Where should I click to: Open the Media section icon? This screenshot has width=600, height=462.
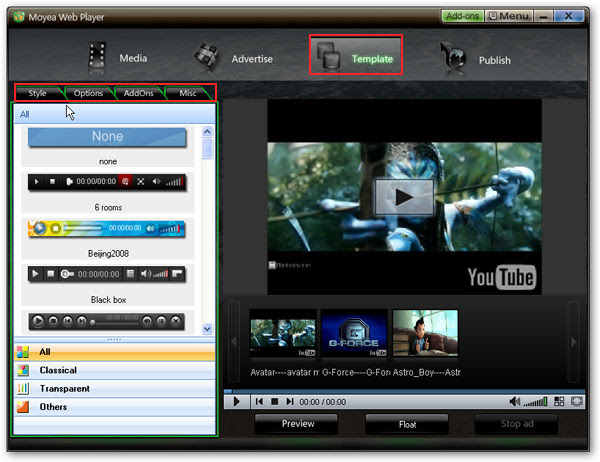tap(97, 58)
